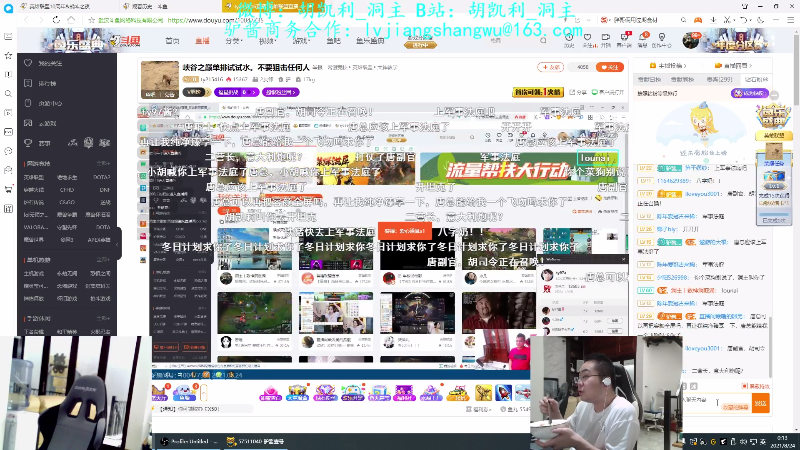Open 主播动态 link above chat
The width and height of the screenshot is (800, 450).
click(668, 65)
